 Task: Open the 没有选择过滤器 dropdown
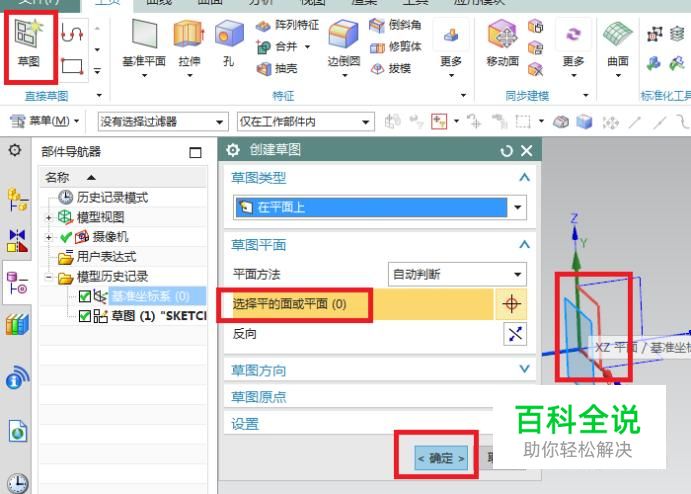click(163, 122)
